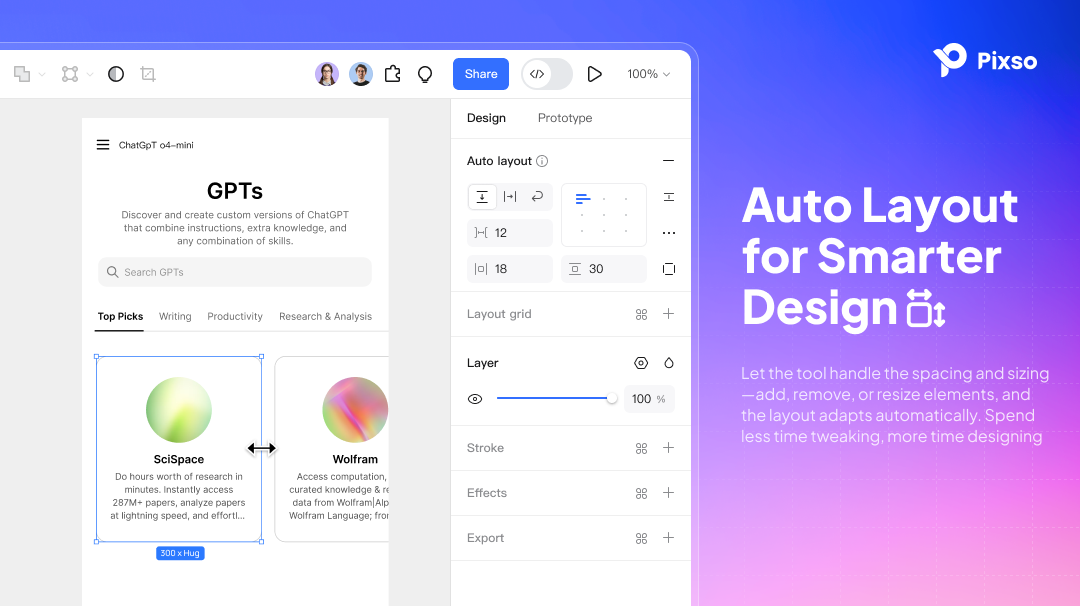Click the 300 x Hug size label
Image resolution: width=1080 pixels, height=606 pixels.
point(180,553)
